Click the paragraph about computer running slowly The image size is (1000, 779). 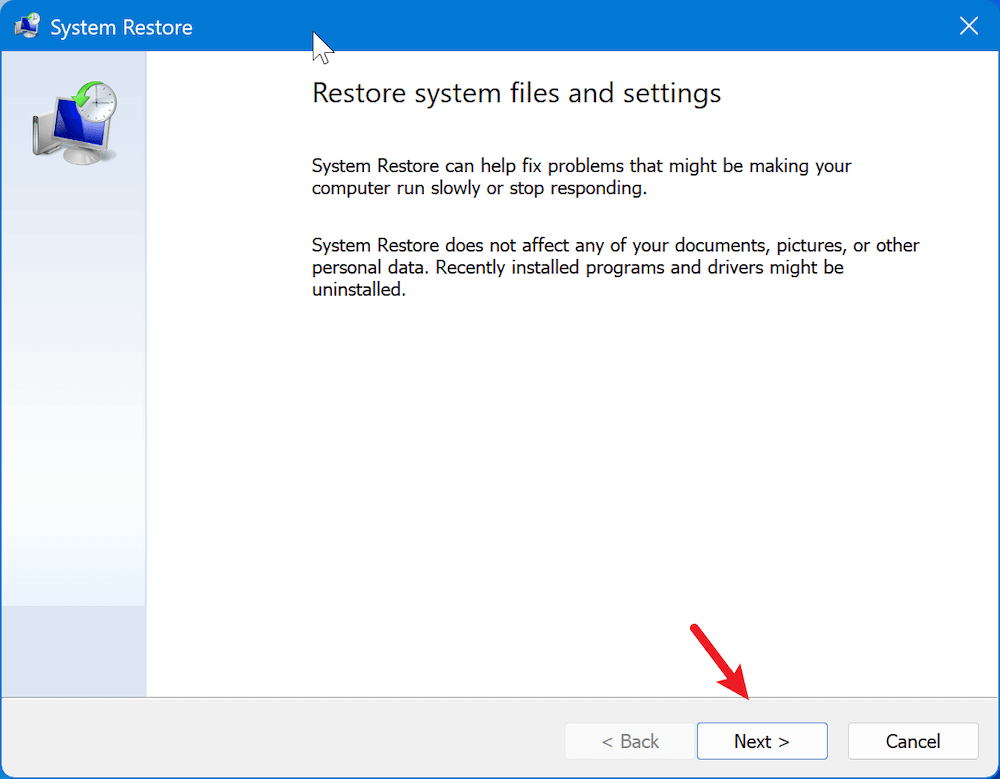tap(580, 177)
